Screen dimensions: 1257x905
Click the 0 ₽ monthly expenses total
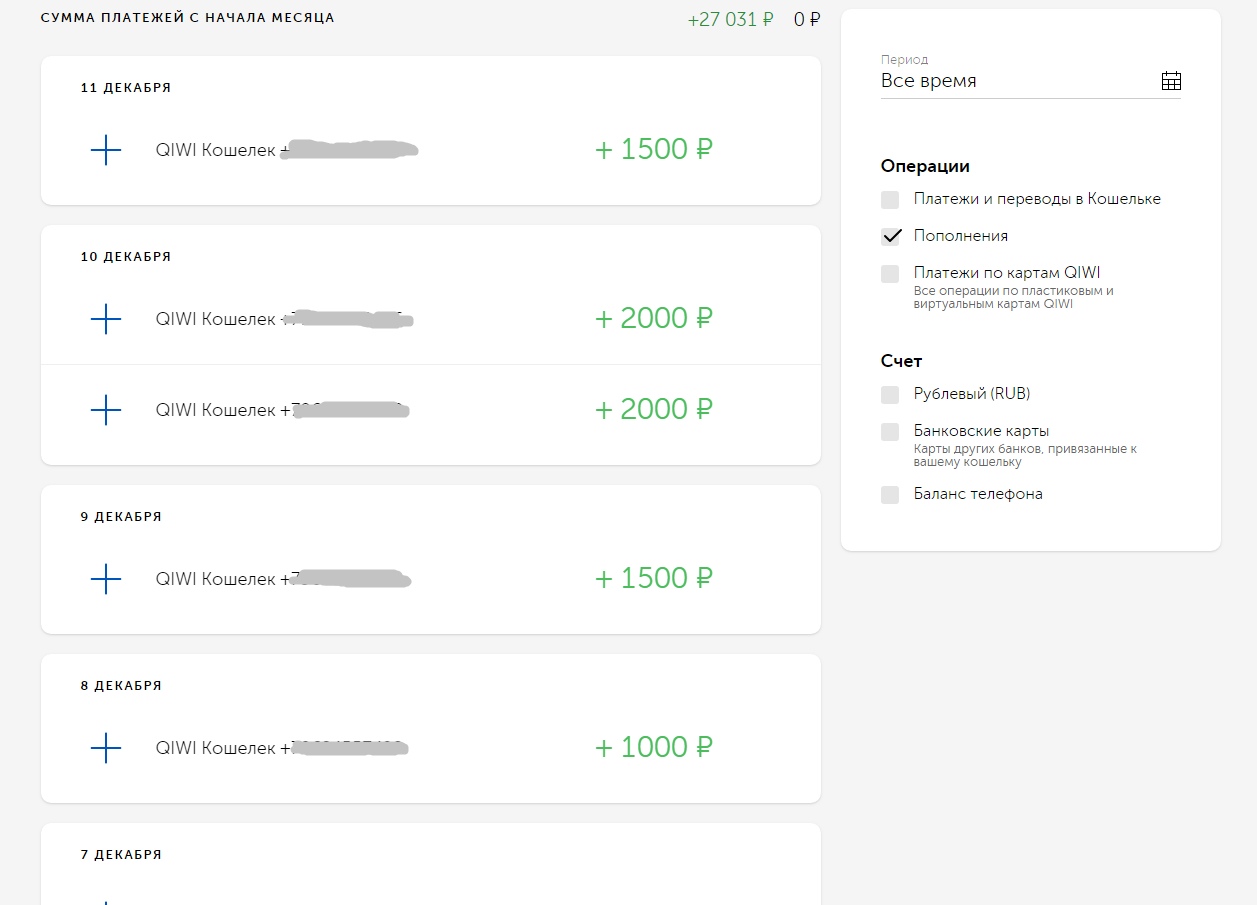pyautogui.click(x=807, y=19)
